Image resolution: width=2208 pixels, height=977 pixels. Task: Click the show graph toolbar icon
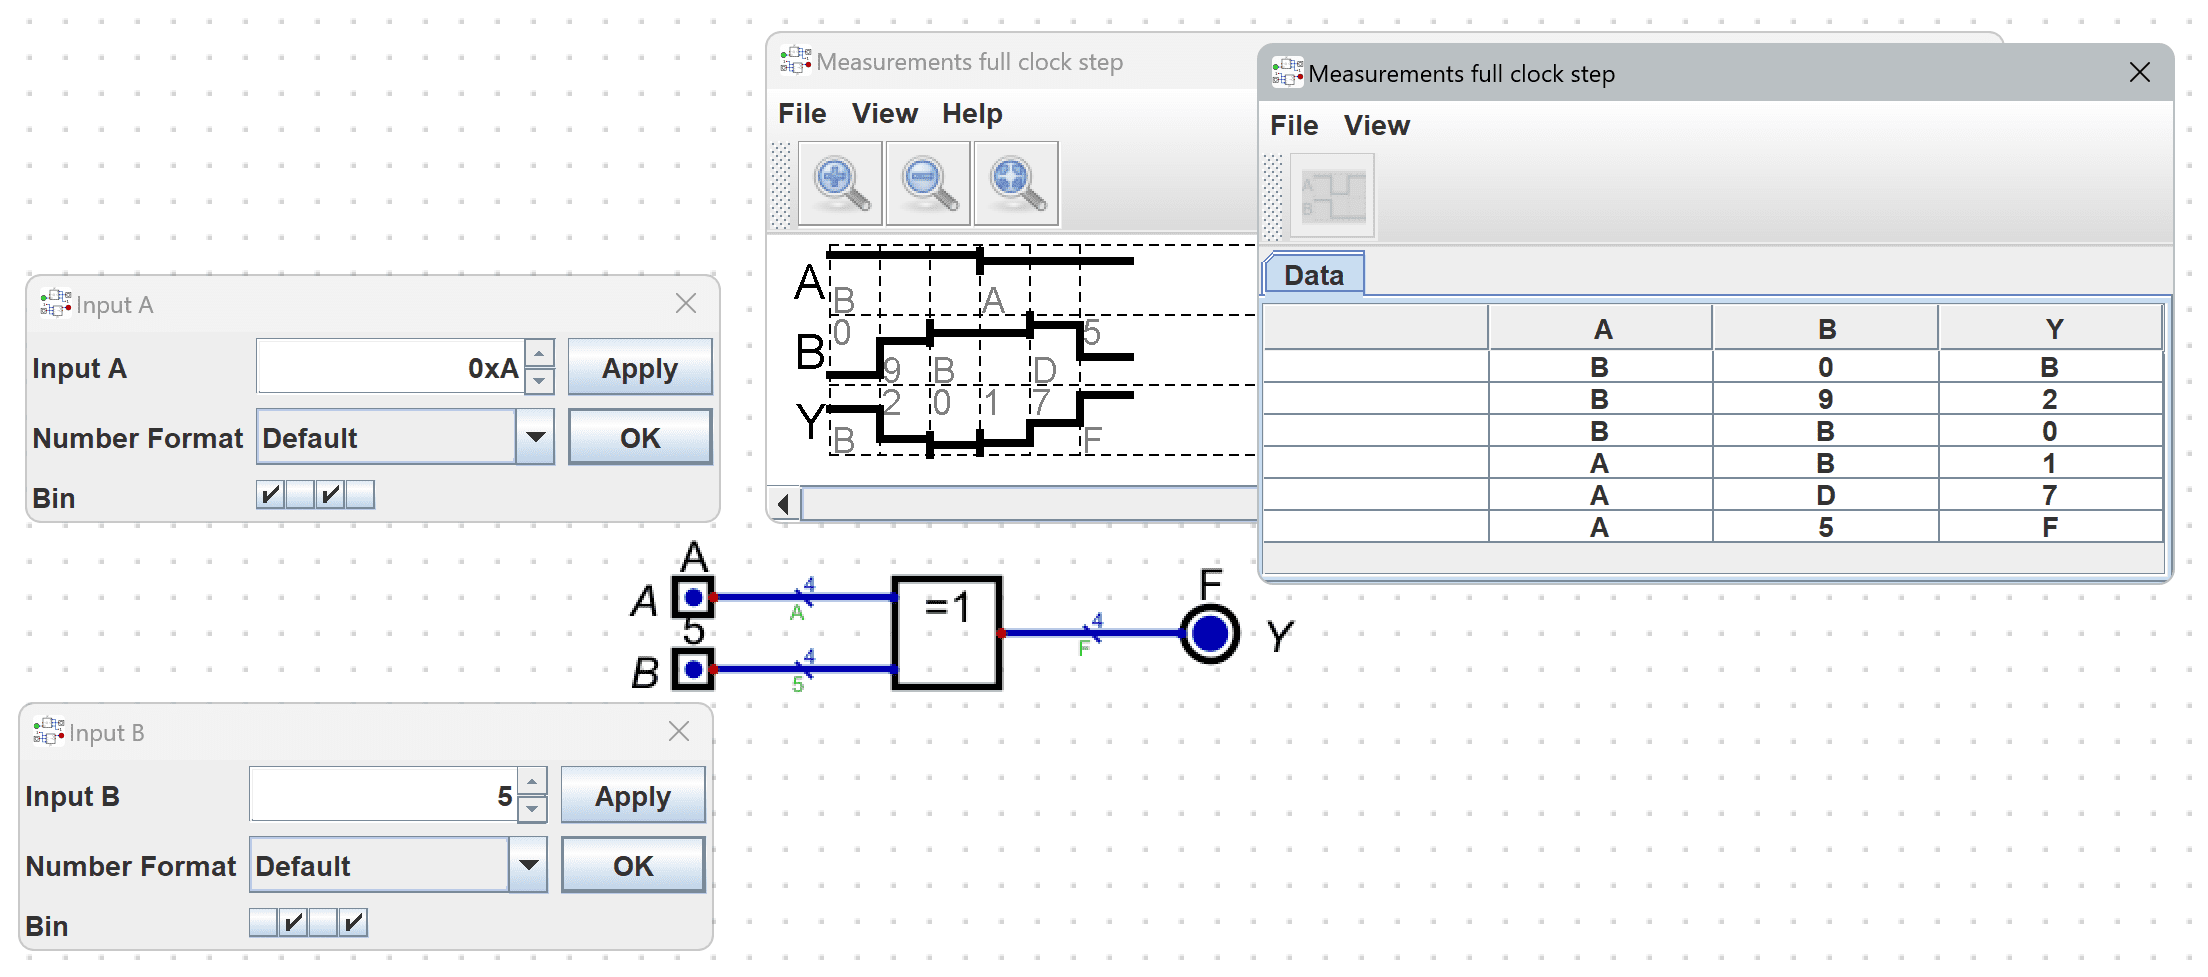pos(1333,196)
